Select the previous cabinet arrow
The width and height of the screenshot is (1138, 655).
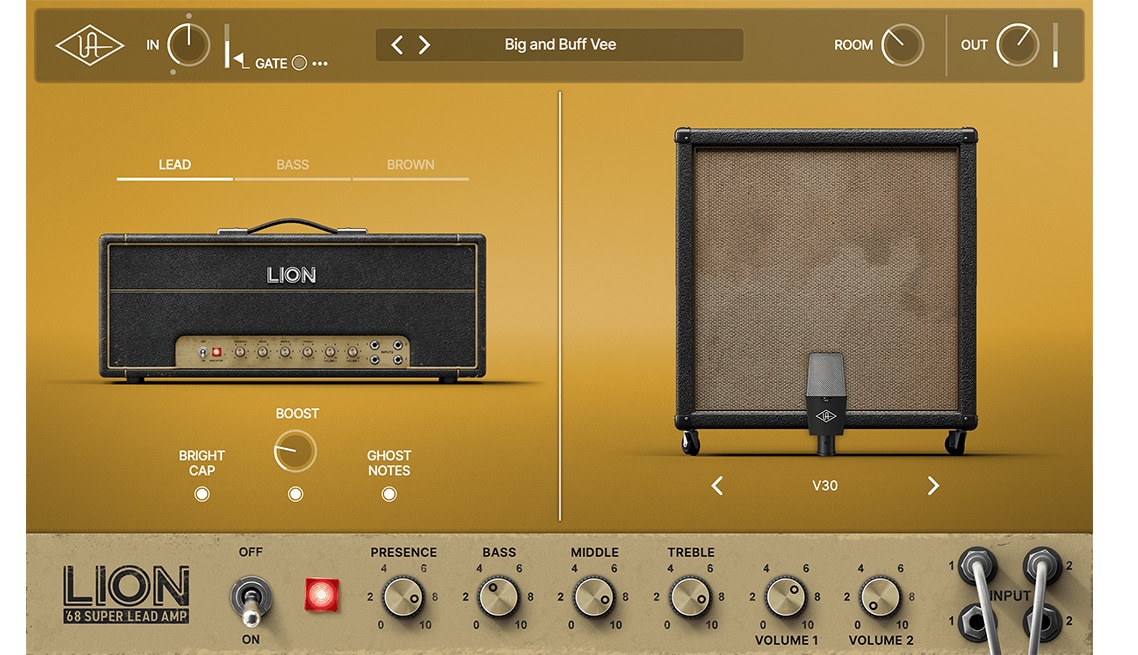click(x=717, y=486)
